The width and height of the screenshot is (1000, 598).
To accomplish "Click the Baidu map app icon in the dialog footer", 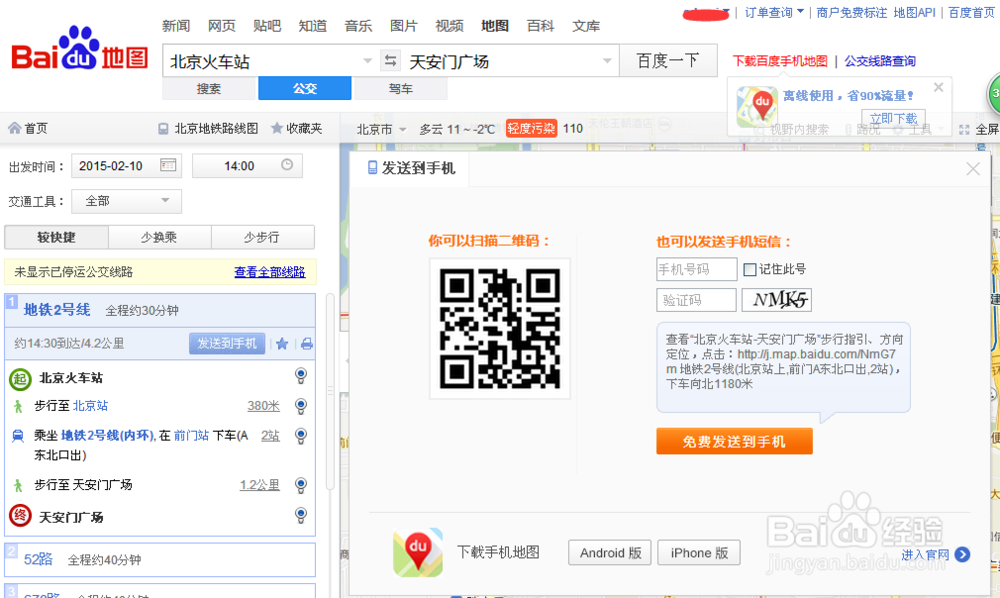I will (418, 552).
